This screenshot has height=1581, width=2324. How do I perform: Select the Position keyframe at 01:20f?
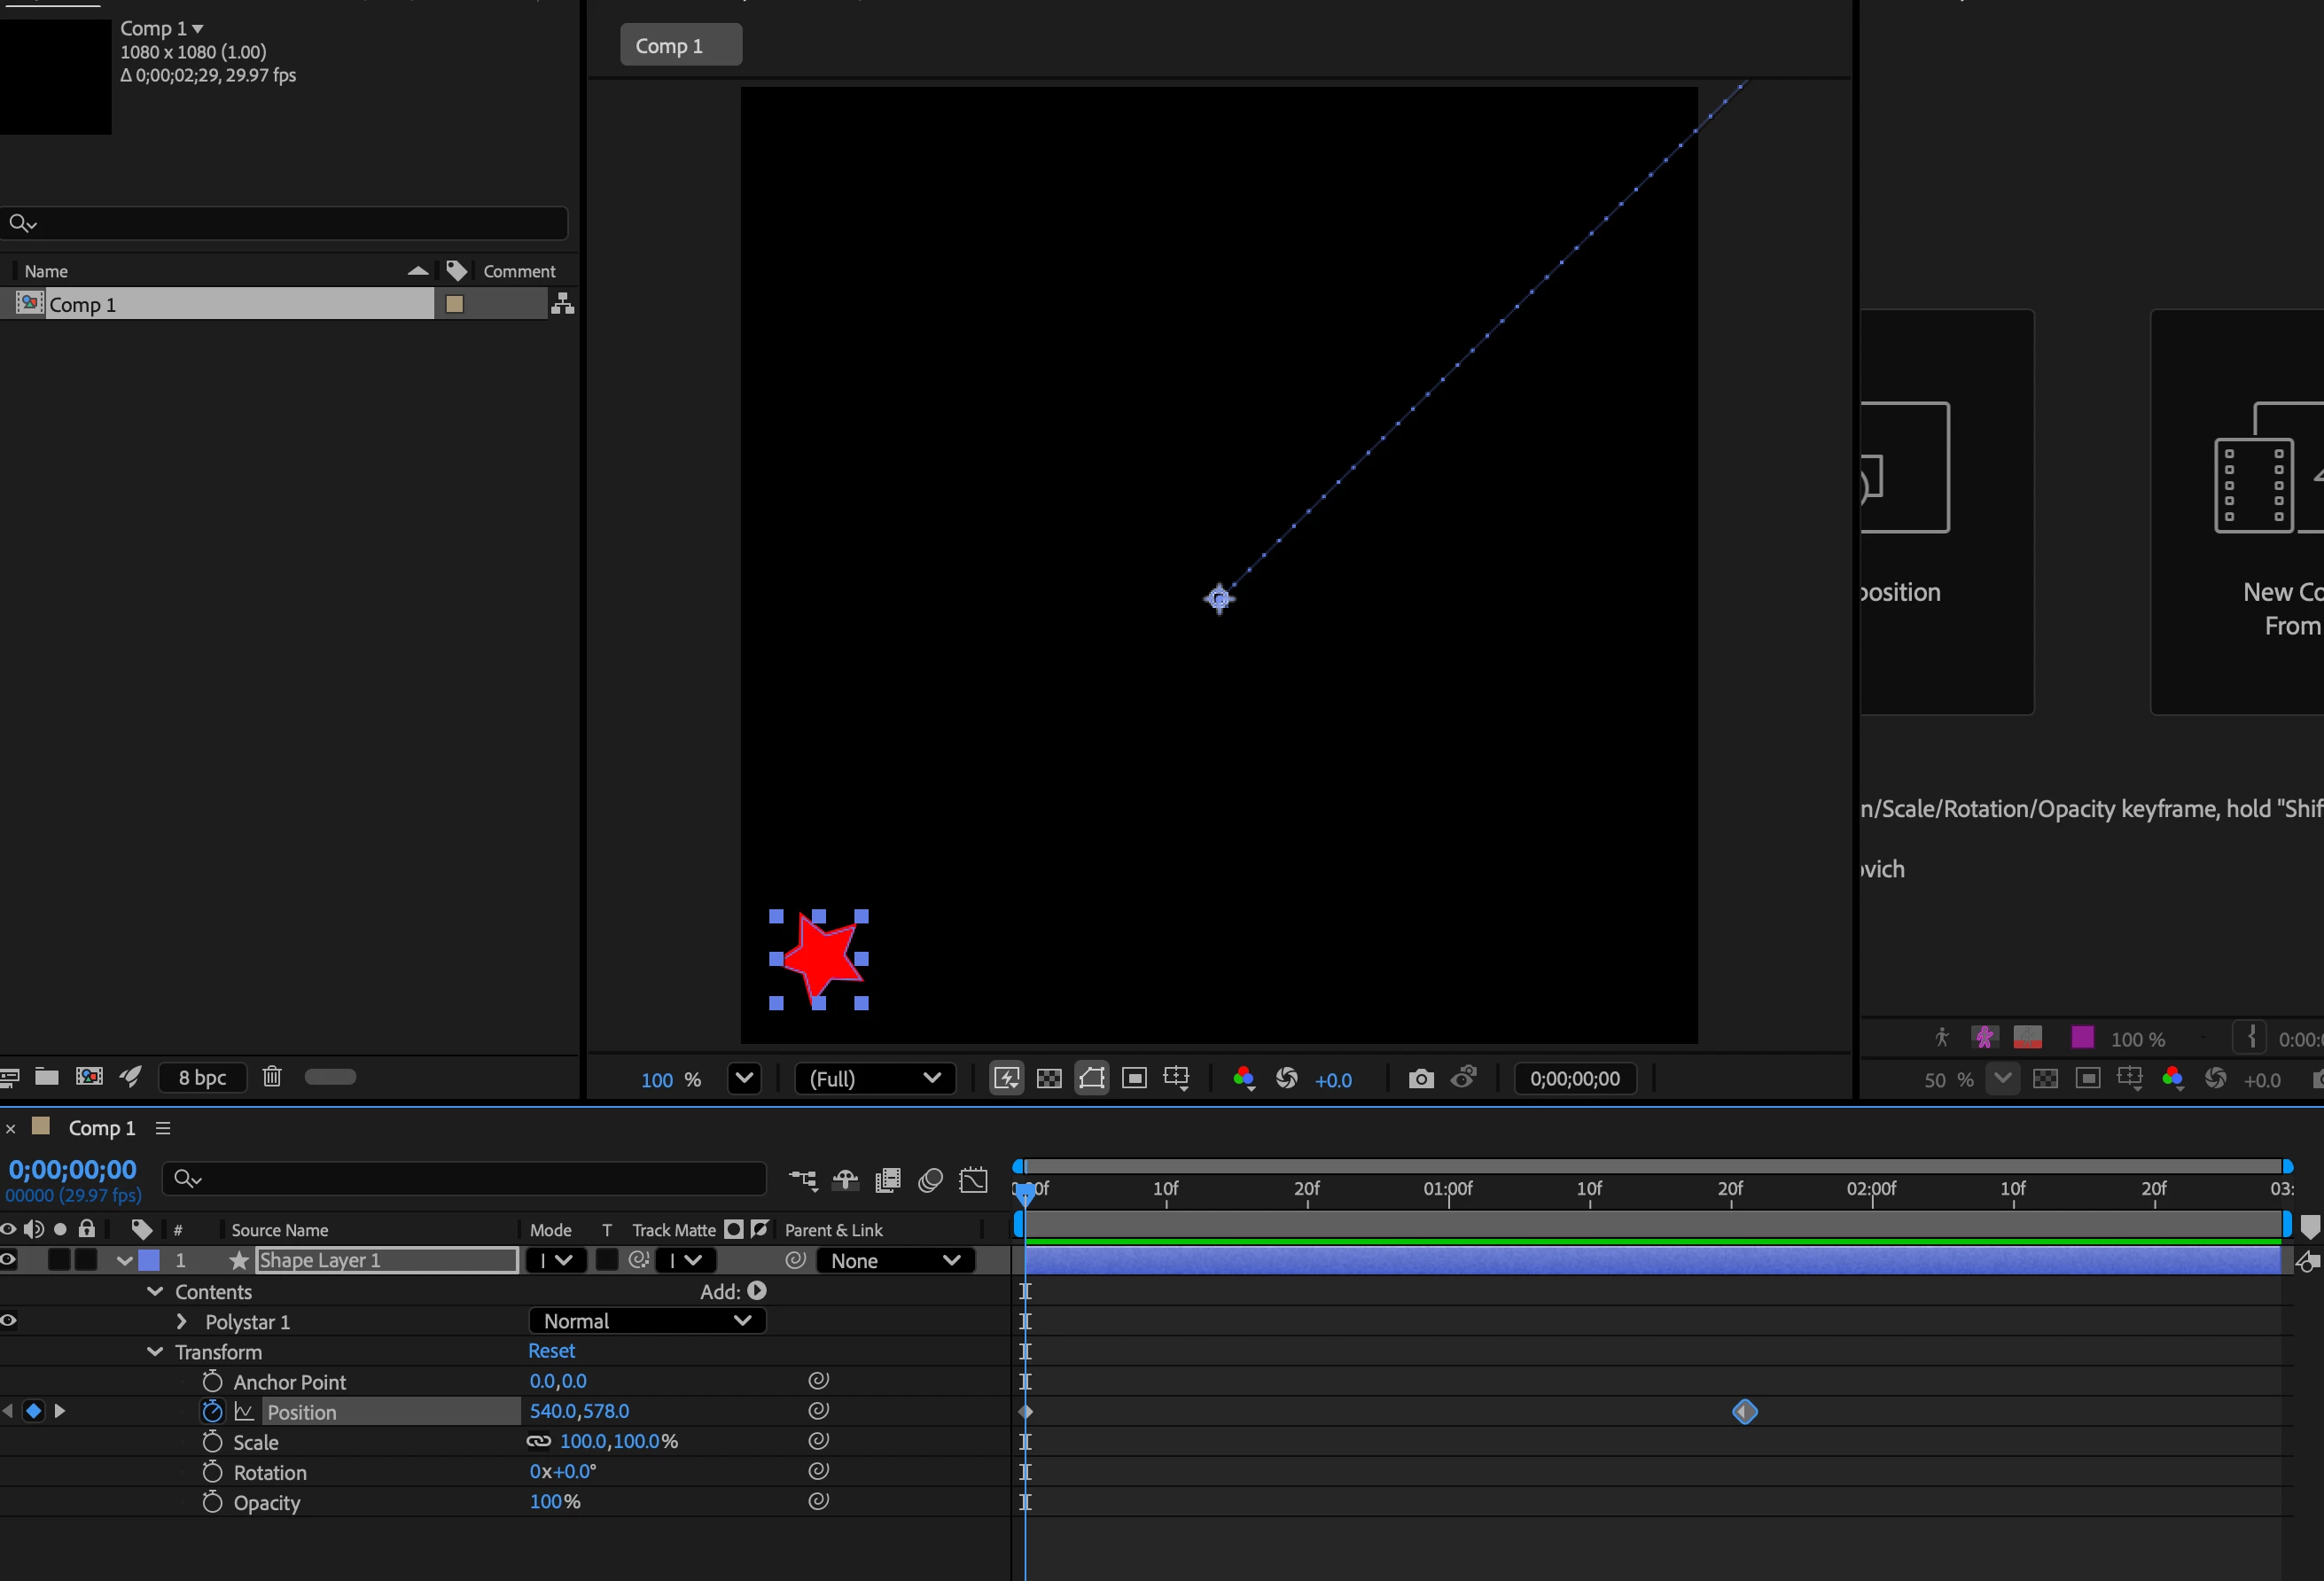1744,1411
